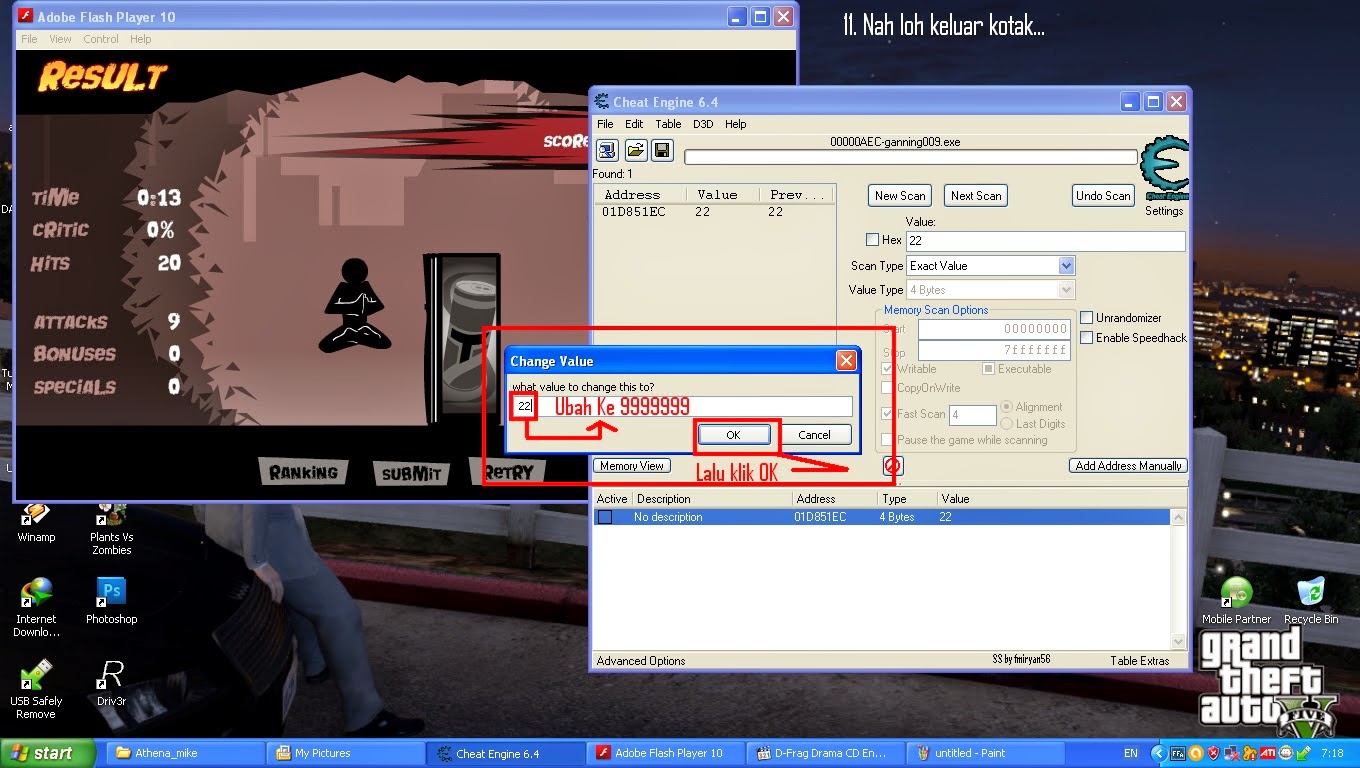Open the Mobile Partner desktop icon

1236,593
